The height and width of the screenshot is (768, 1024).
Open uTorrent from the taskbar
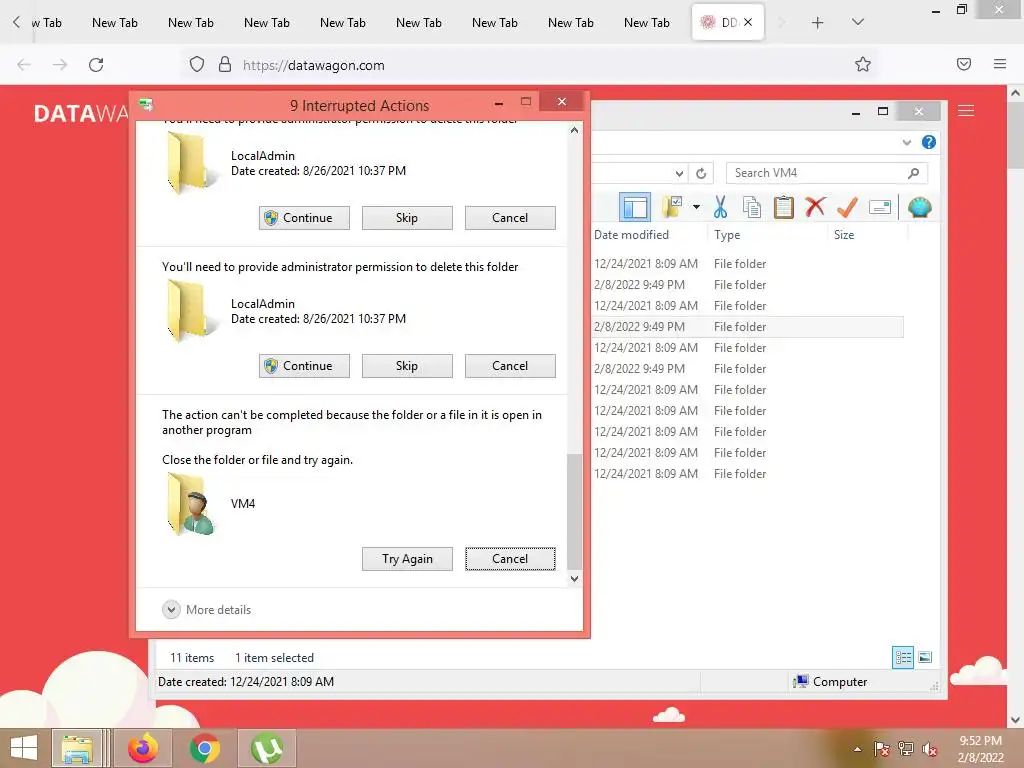(x=267, y=748)
